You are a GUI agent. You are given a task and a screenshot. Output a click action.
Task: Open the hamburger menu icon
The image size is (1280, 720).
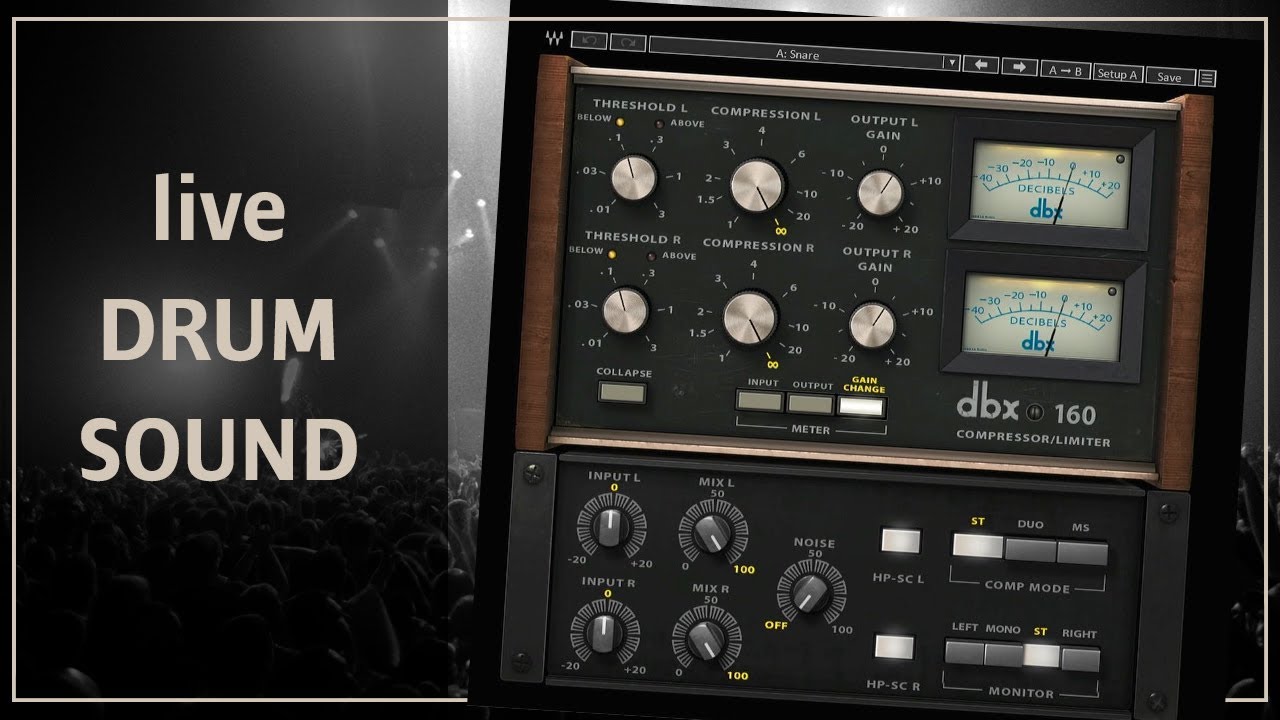click(x=1207, y=79)
